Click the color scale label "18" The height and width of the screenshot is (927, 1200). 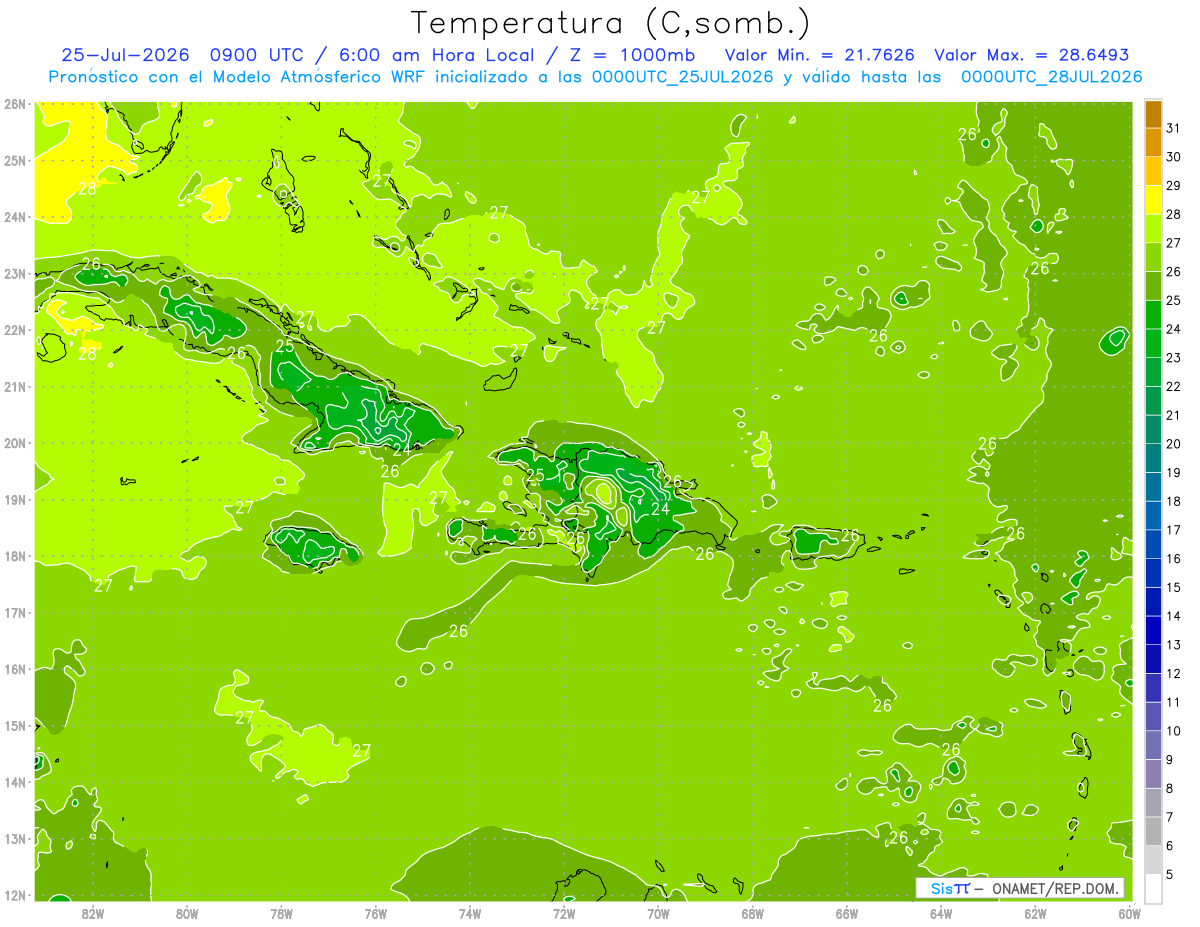(x=1173, y=501)
